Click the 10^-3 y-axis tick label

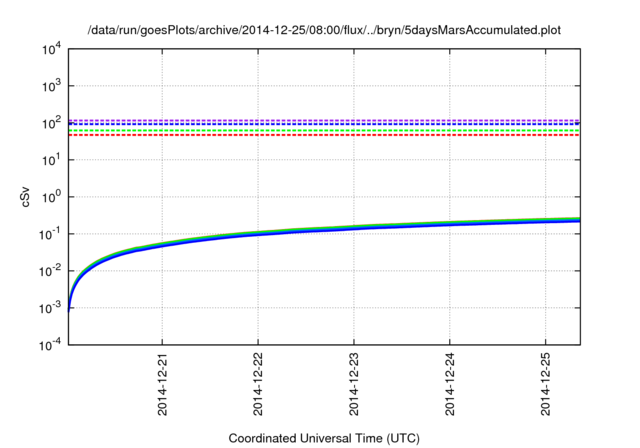click(x=50, y=308)
